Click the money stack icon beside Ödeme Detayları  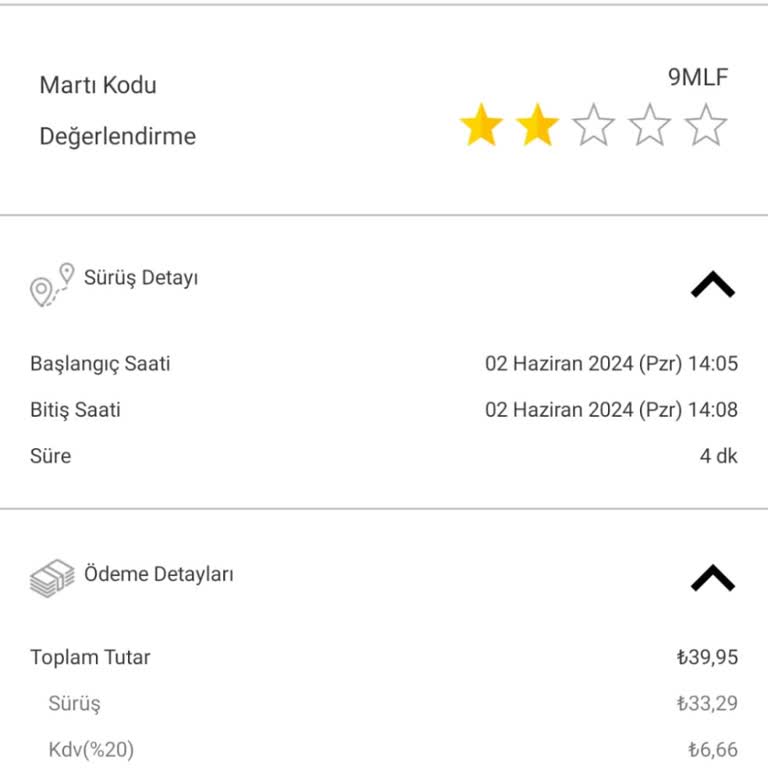pos(52,578)
